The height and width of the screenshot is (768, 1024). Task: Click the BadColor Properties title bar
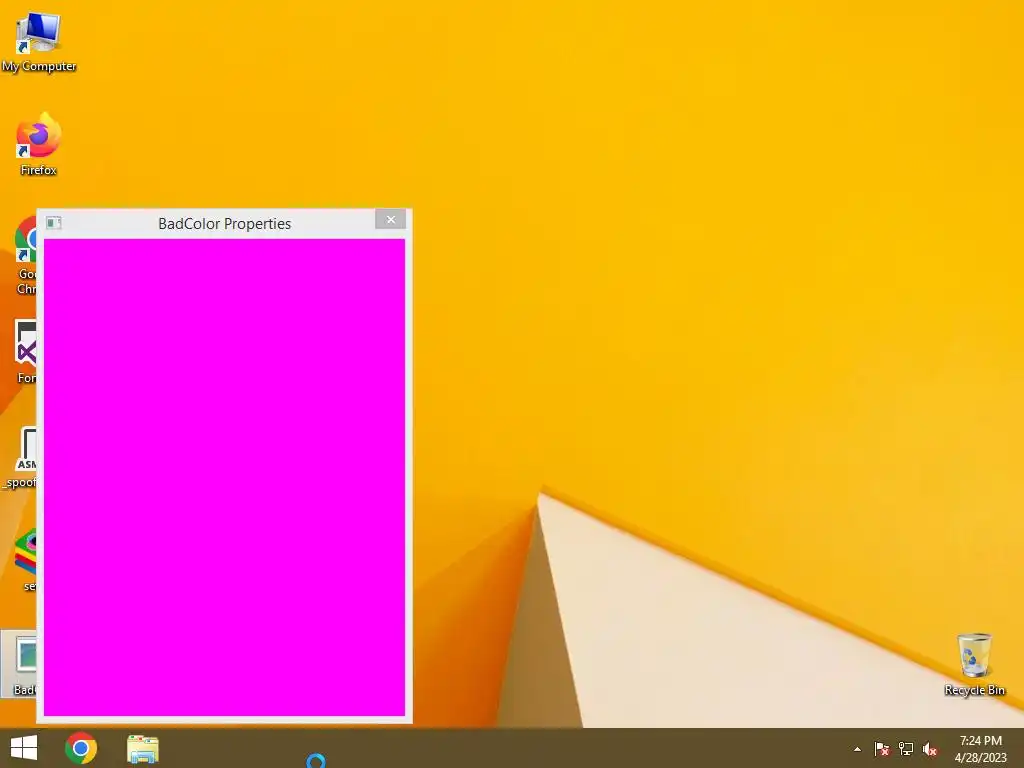pyautogui.click(x=224, y=223)
